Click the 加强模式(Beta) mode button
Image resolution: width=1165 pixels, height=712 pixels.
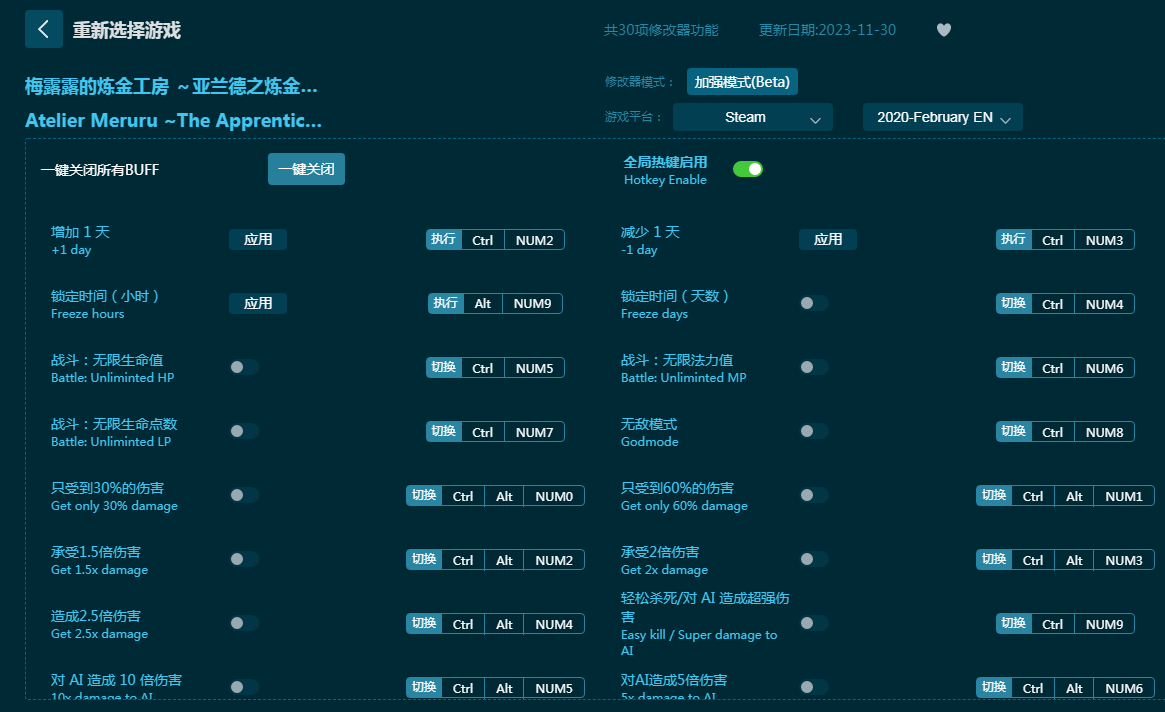tap(742, 82)
